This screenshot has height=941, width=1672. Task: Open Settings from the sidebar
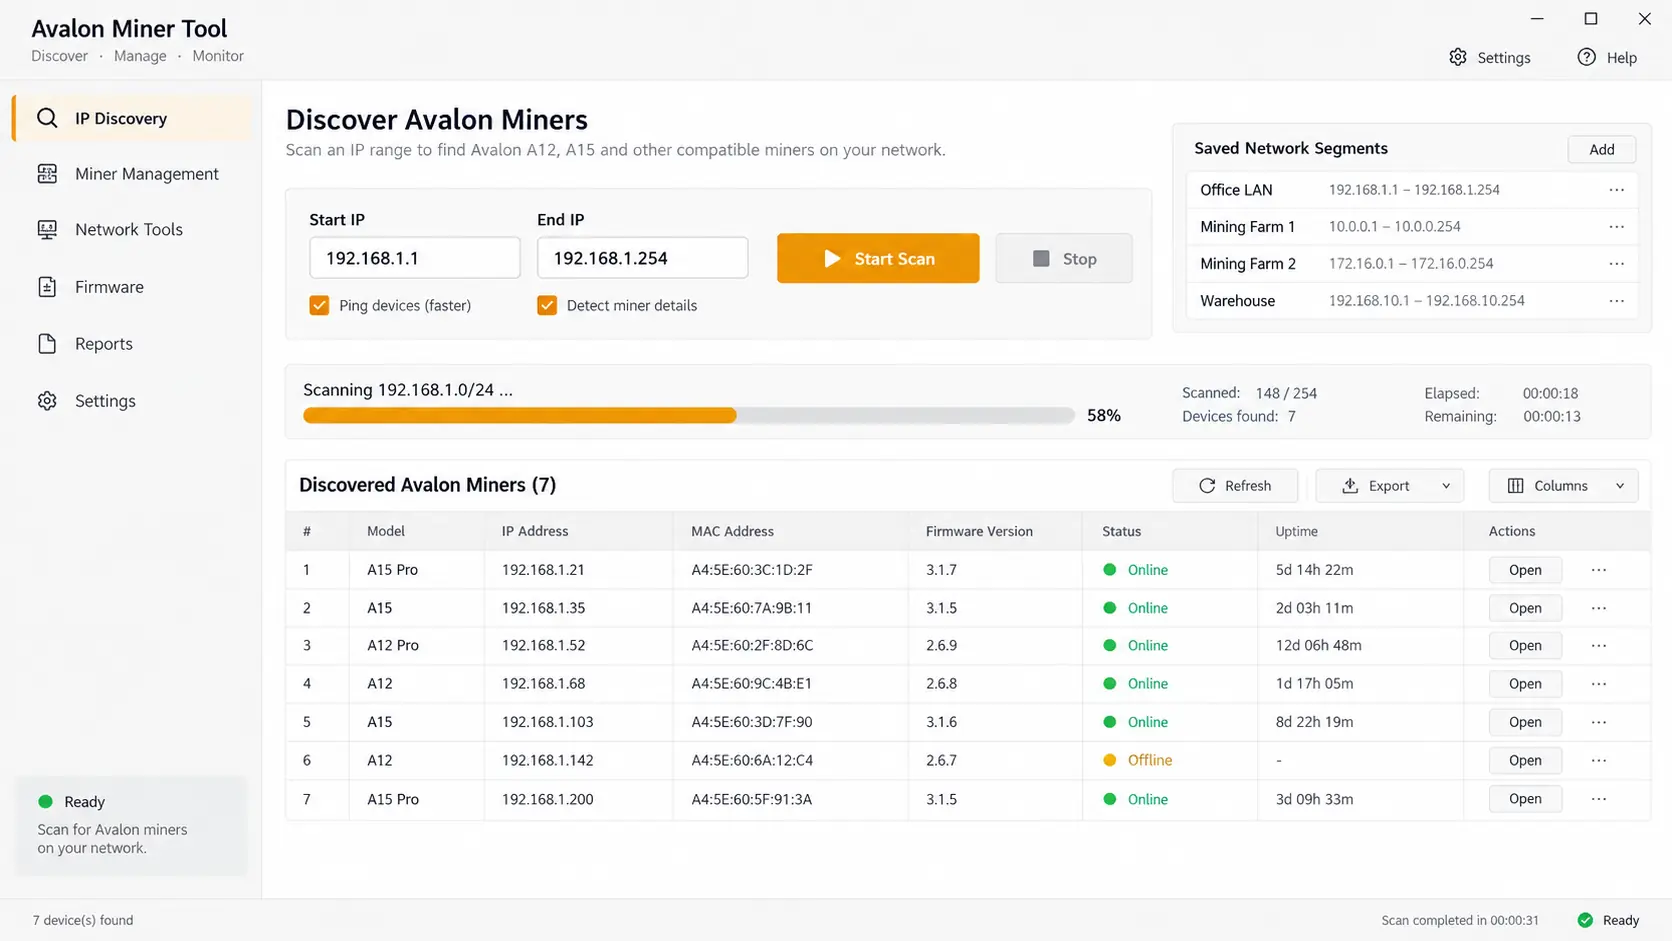132,401
